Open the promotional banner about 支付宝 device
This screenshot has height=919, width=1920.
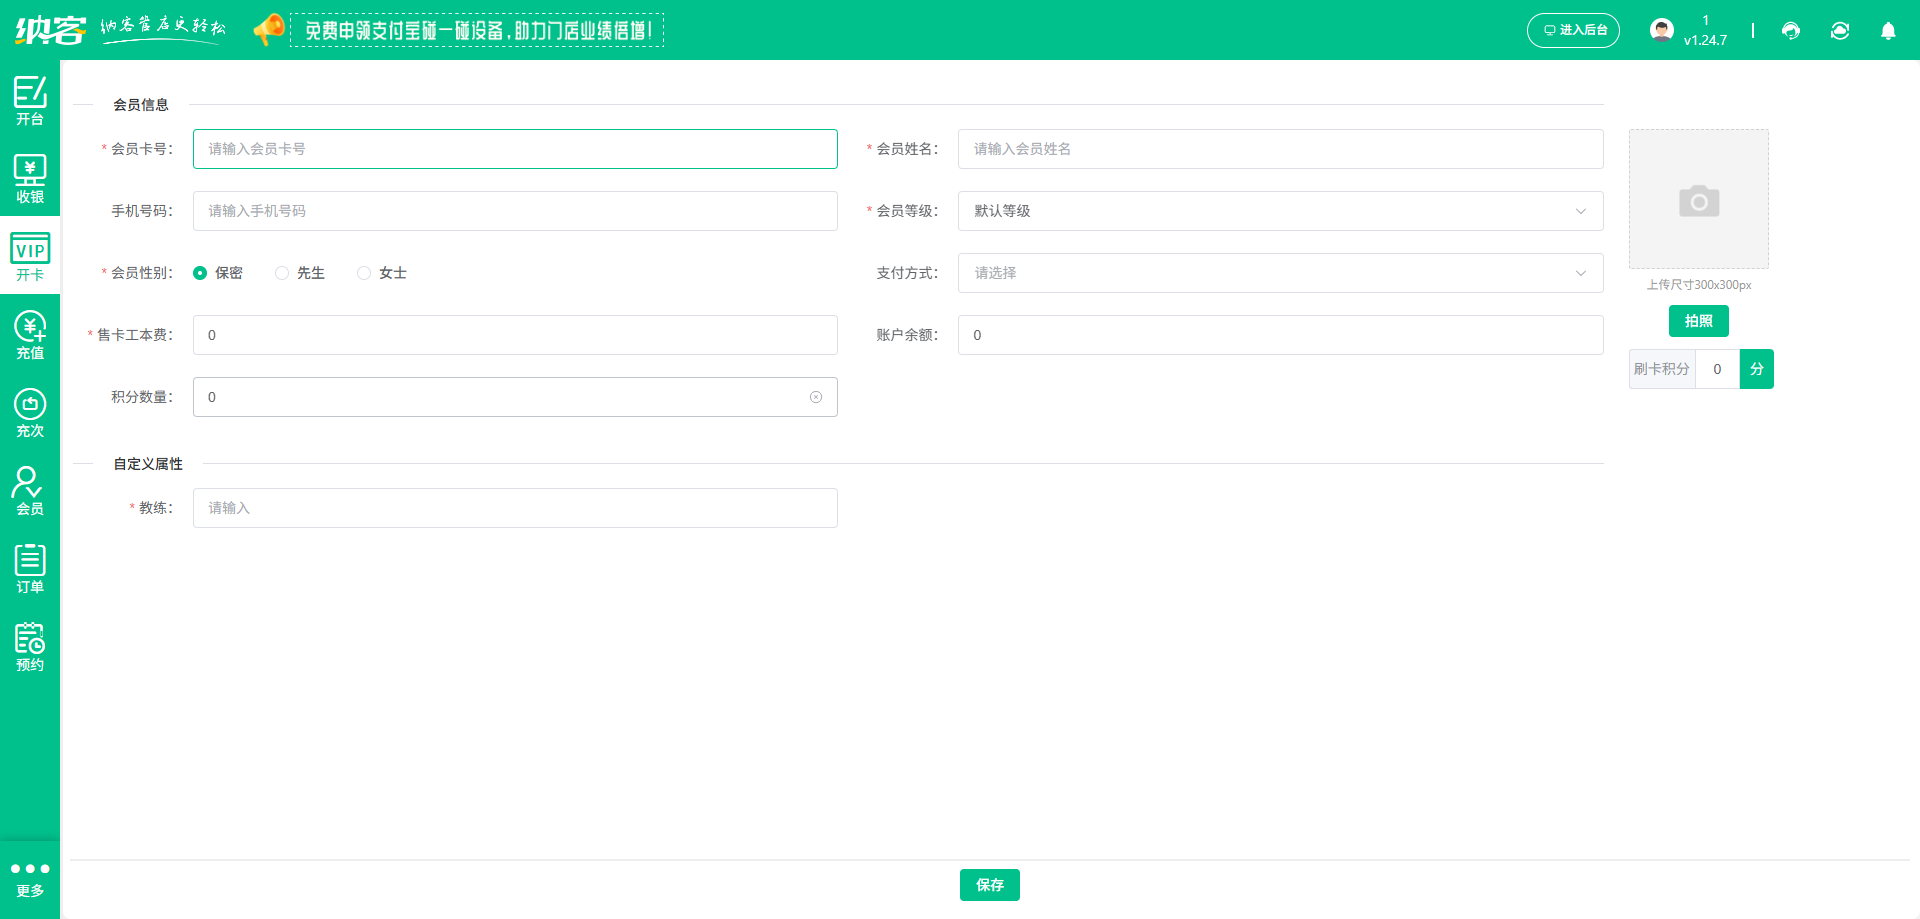coord(477,30)
